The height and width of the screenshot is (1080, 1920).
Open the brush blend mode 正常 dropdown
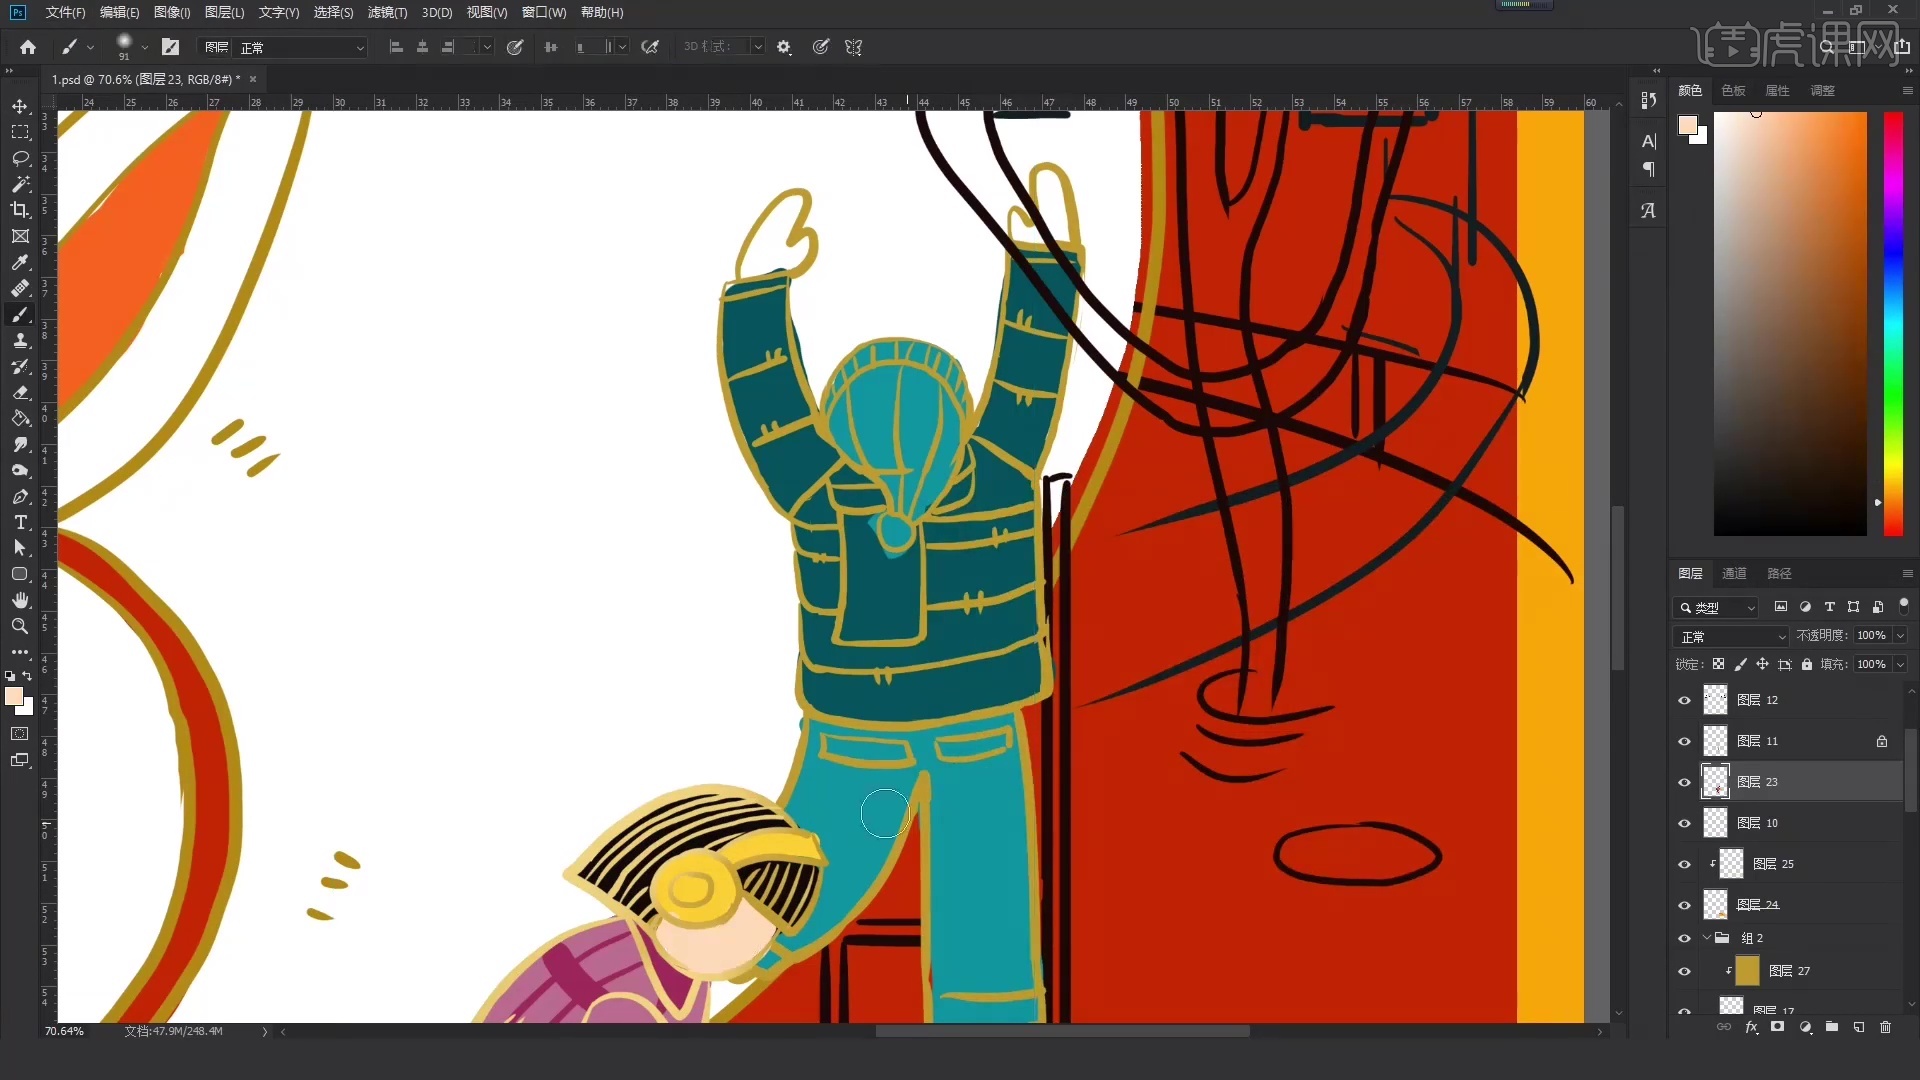[x=302, y=47]
